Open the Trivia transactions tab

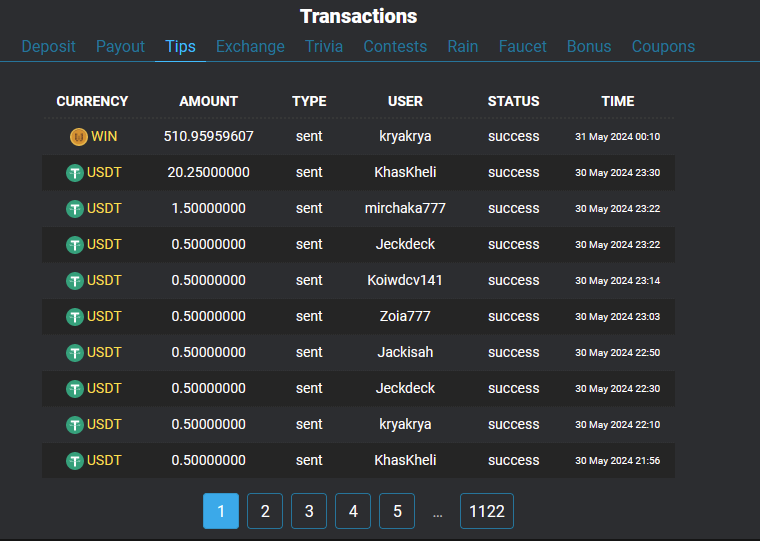click(324, 46)
